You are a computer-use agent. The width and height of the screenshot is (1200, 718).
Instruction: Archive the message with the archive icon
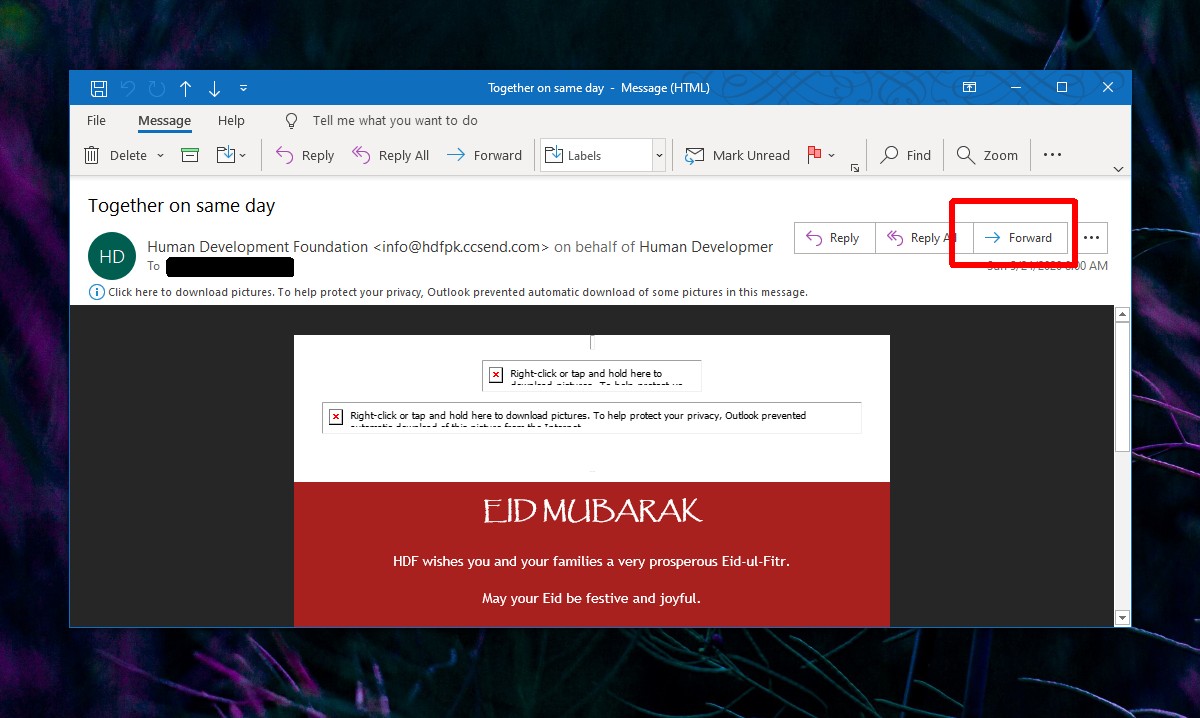[189, 154]
